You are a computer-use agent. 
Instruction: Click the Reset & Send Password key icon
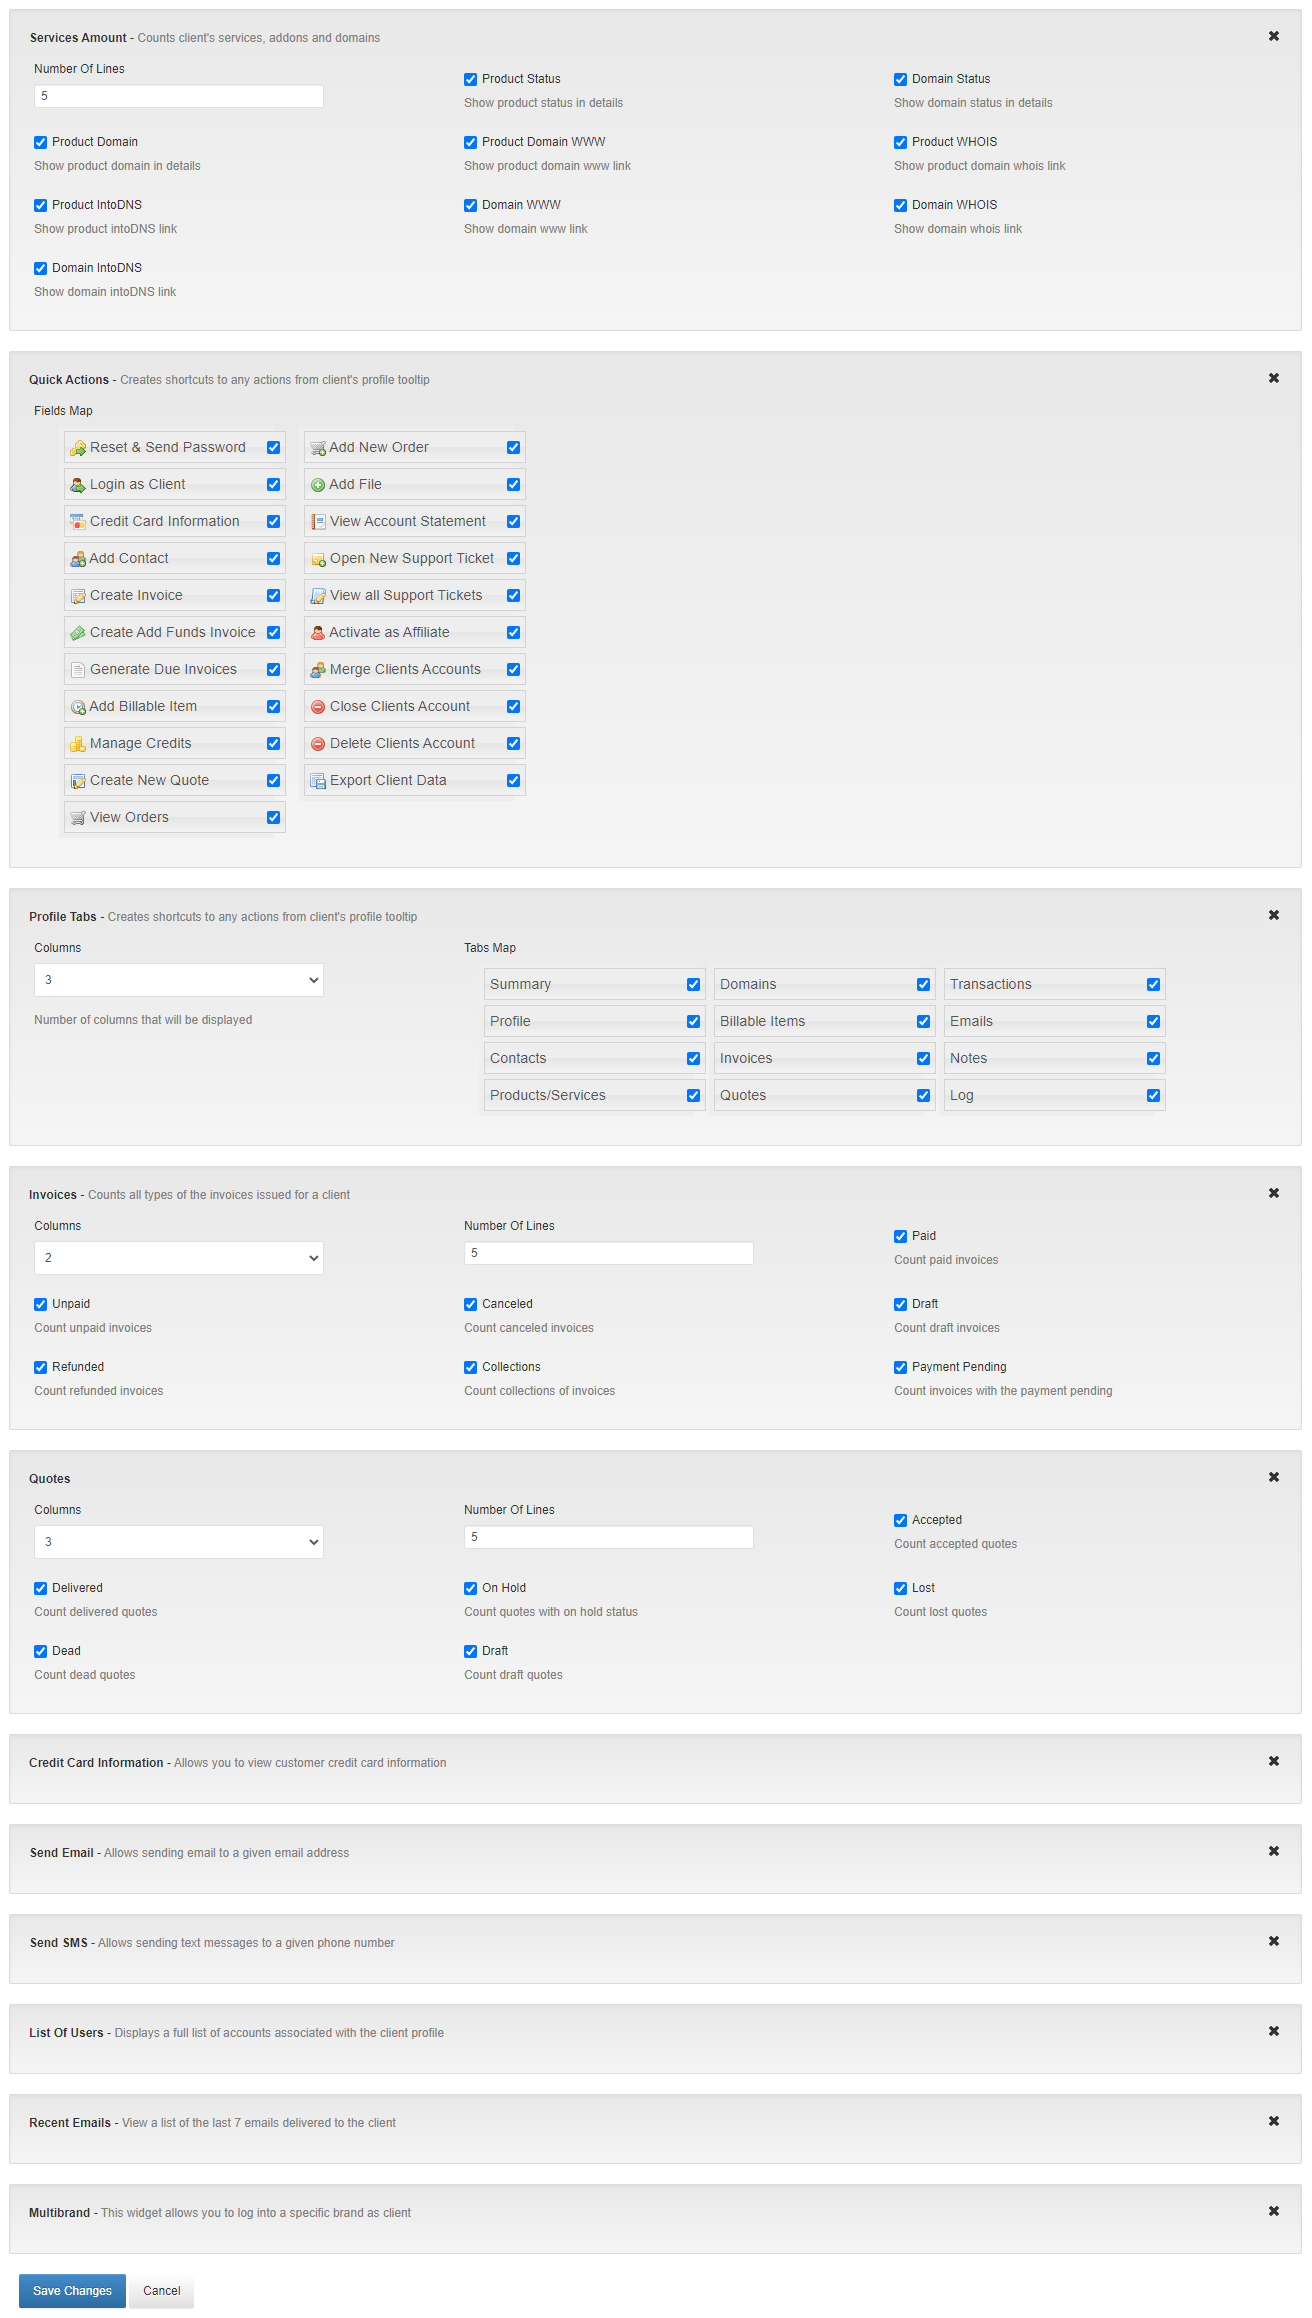(77, 448)
